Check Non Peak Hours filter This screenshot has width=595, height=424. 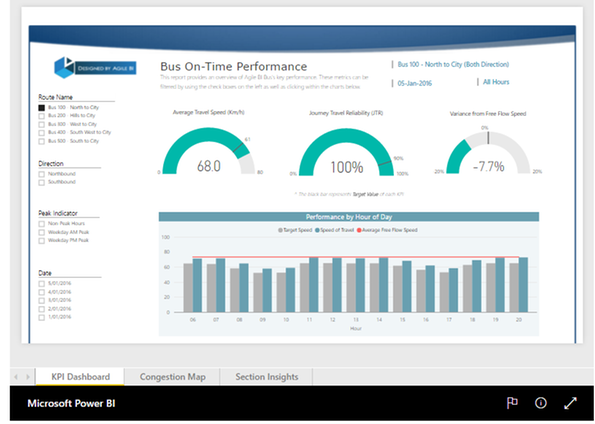pyautogui.click(x=42, y=224)
